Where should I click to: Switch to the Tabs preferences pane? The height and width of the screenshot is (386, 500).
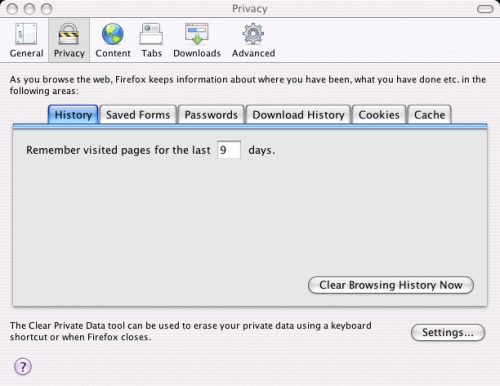pyautogui.click(x=151, y=40)
